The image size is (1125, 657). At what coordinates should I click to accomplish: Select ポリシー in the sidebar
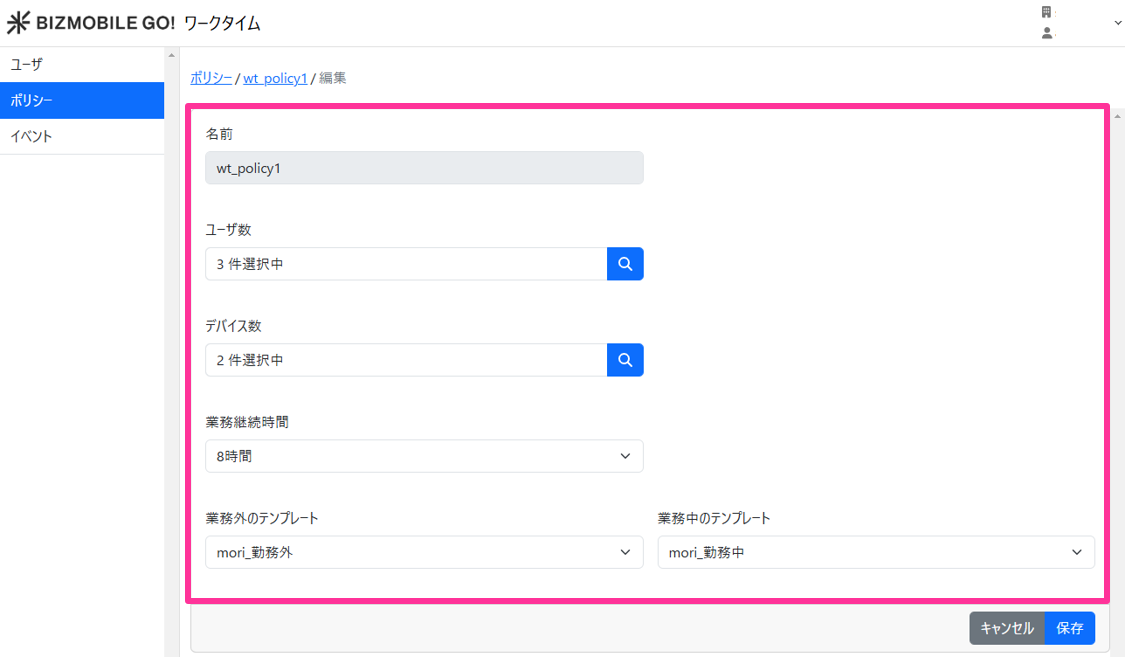[x=82, y=100]
